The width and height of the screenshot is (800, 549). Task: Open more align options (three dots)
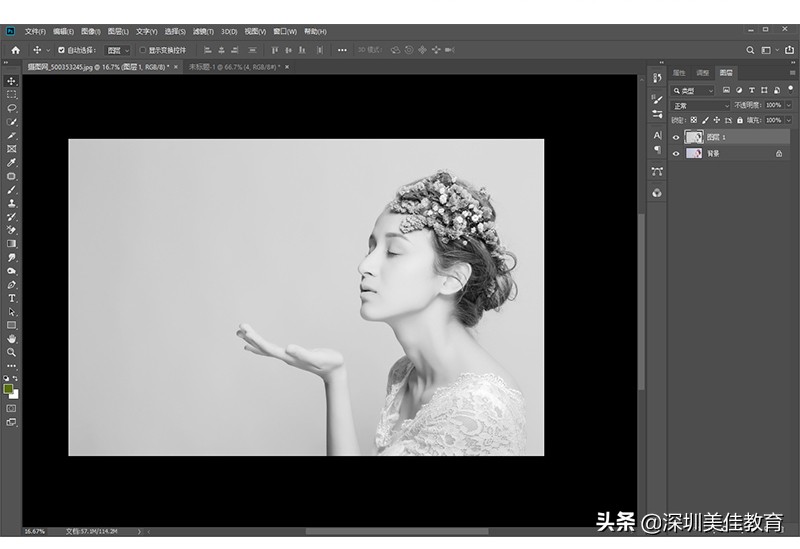coord(342,50)
